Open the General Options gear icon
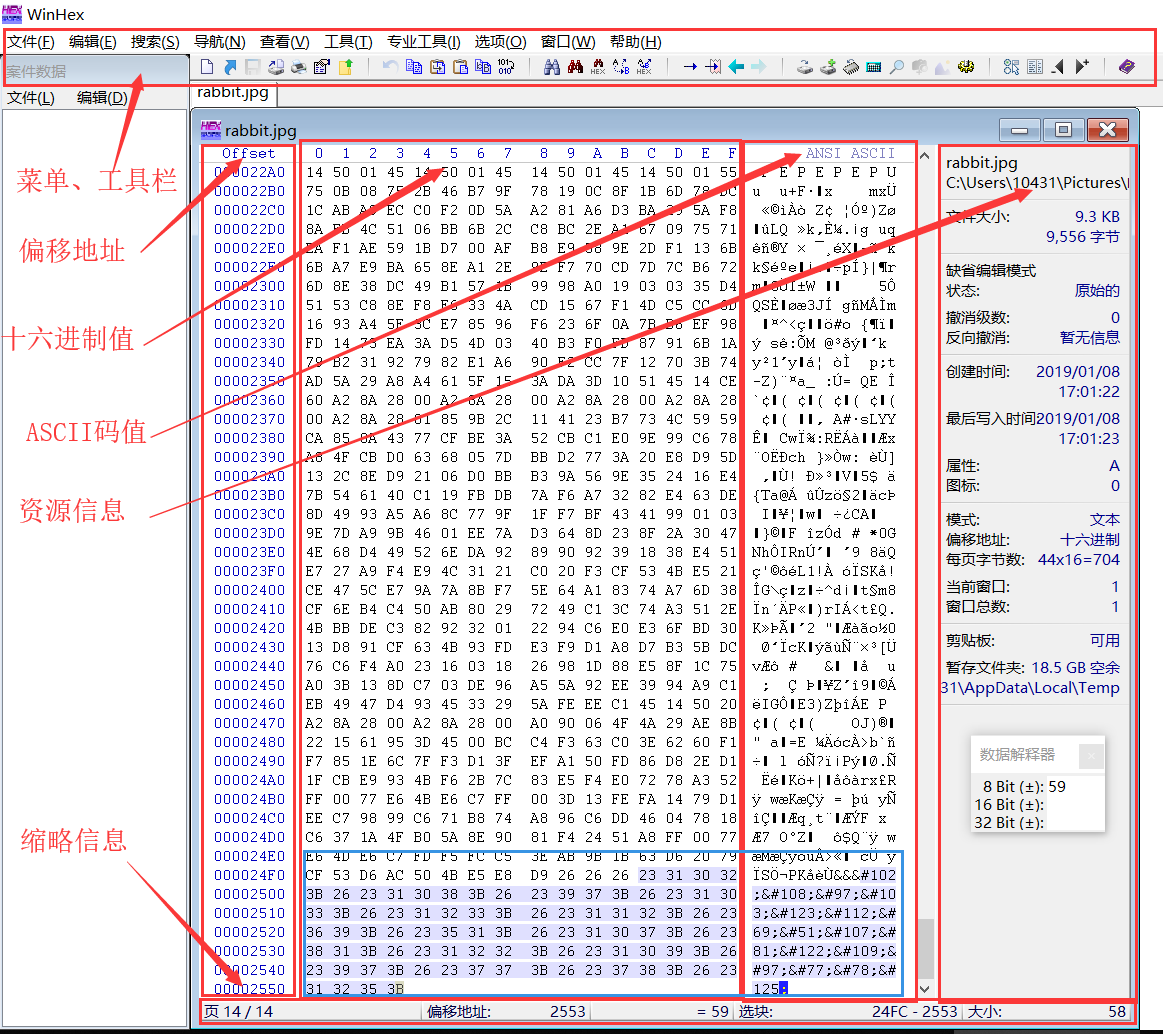The image size is (1163, 1034). pos(966,67)
